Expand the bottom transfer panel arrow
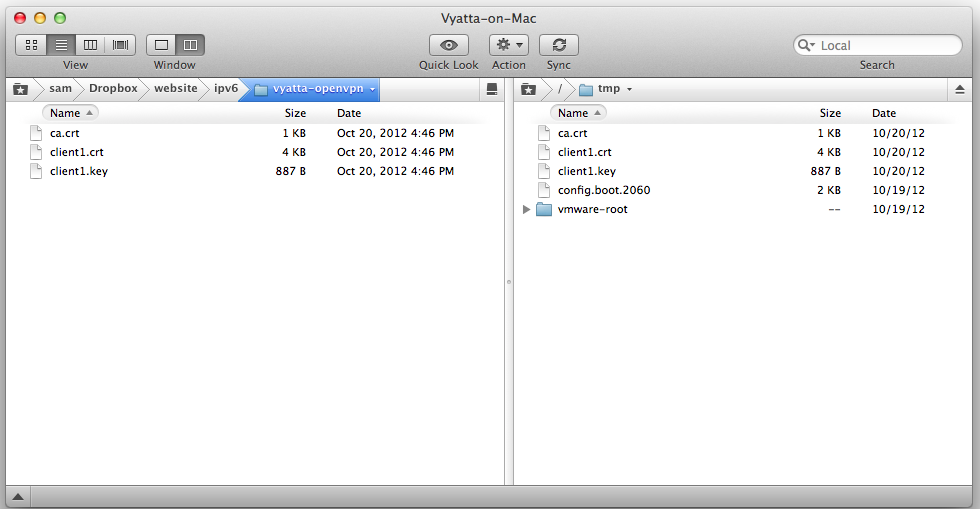 click(x=18, y=497)
